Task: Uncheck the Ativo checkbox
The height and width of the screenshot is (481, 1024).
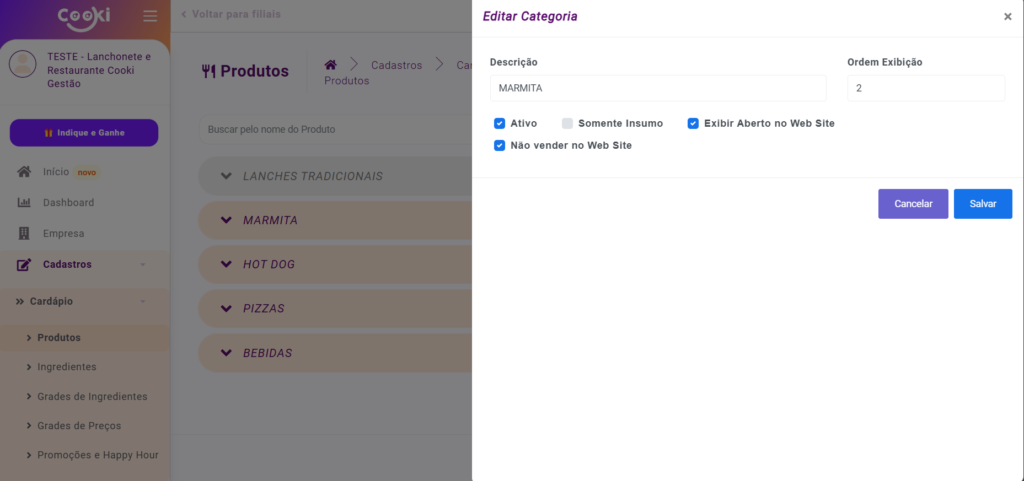Action: click(499, 124)
